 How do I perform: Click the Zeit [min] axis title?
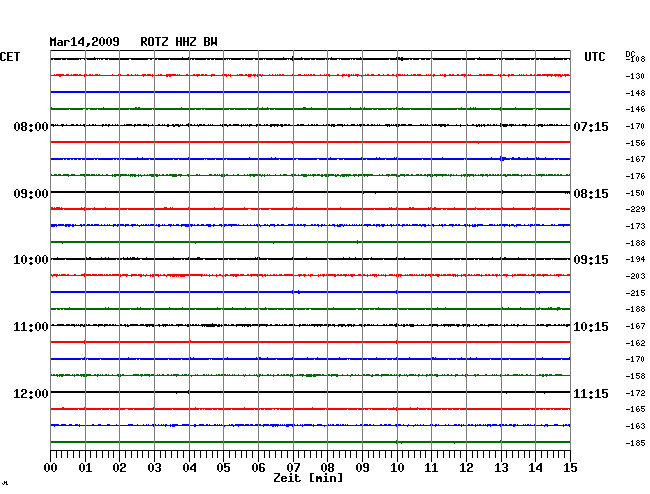coord(308,478)
